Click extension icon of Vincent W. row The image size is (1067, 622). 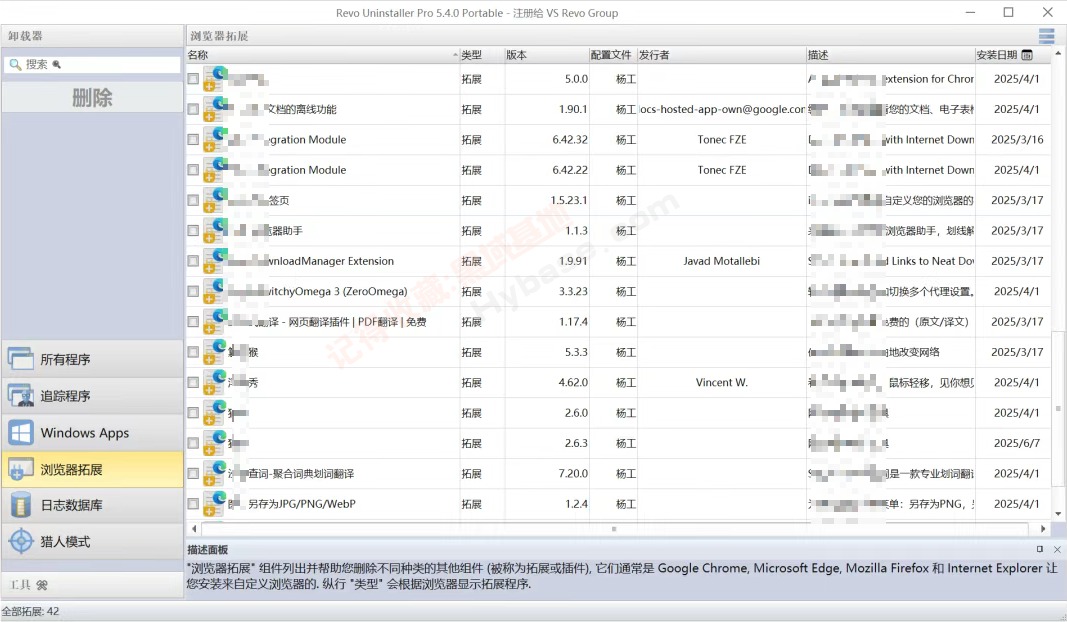[x=215, y=382]
